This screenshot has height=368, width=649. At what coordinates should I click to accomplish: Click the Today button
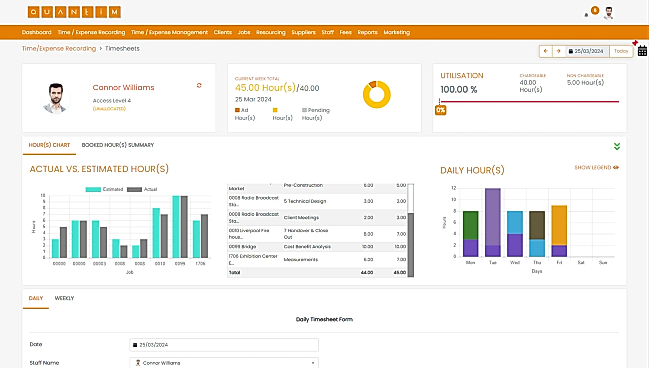tap(621, 51)
